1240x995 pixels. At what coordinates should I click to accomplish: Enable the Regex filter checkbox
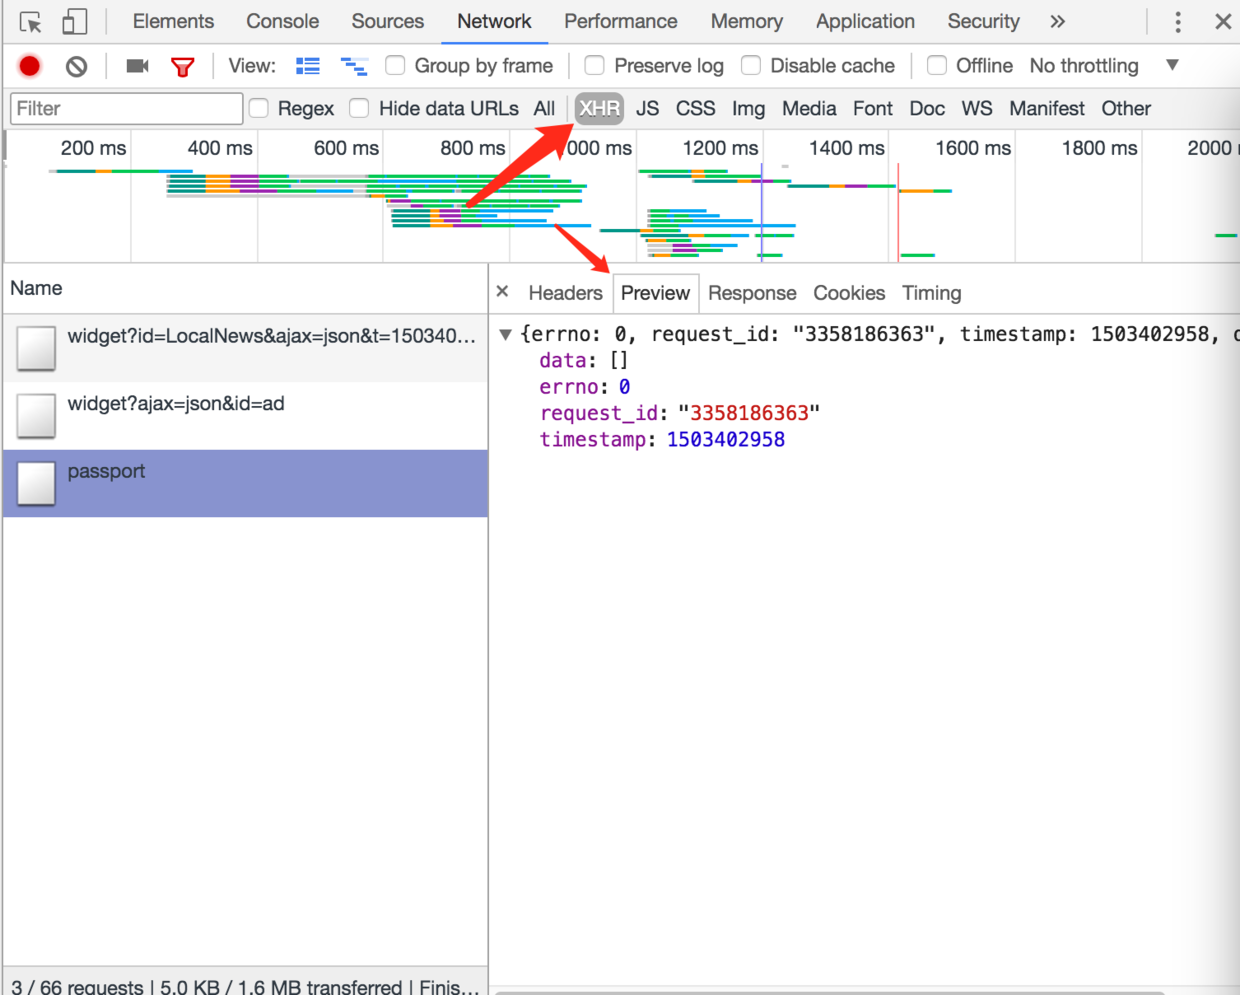(x=259, y=108)
